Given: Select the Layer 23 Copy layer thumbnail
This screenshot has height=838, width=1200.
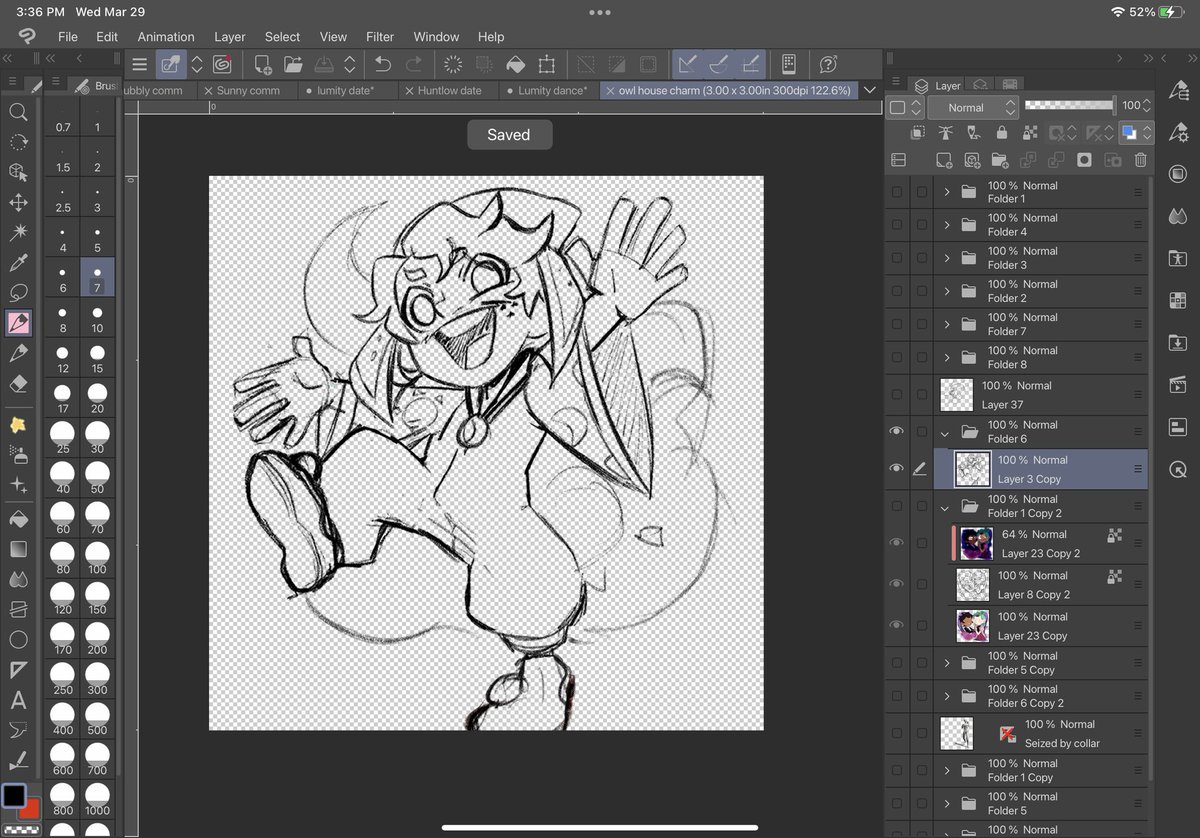Looking at the screenshot, I should point(972,626).
